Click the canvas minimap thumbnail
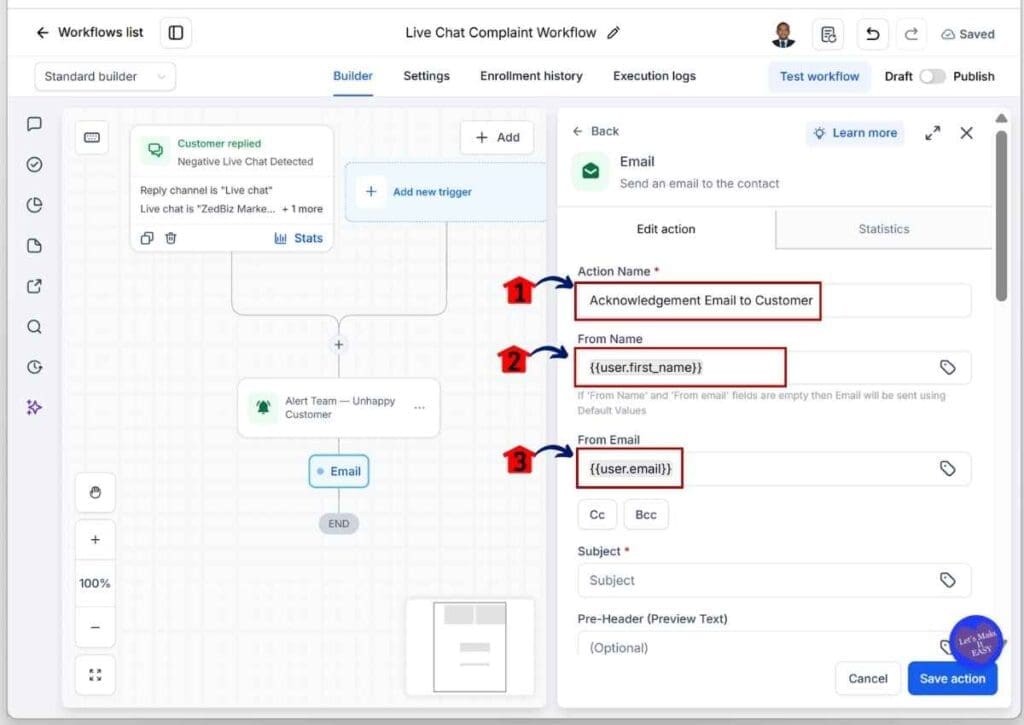This screenshot has width=1024, height=725. point(470,647)
